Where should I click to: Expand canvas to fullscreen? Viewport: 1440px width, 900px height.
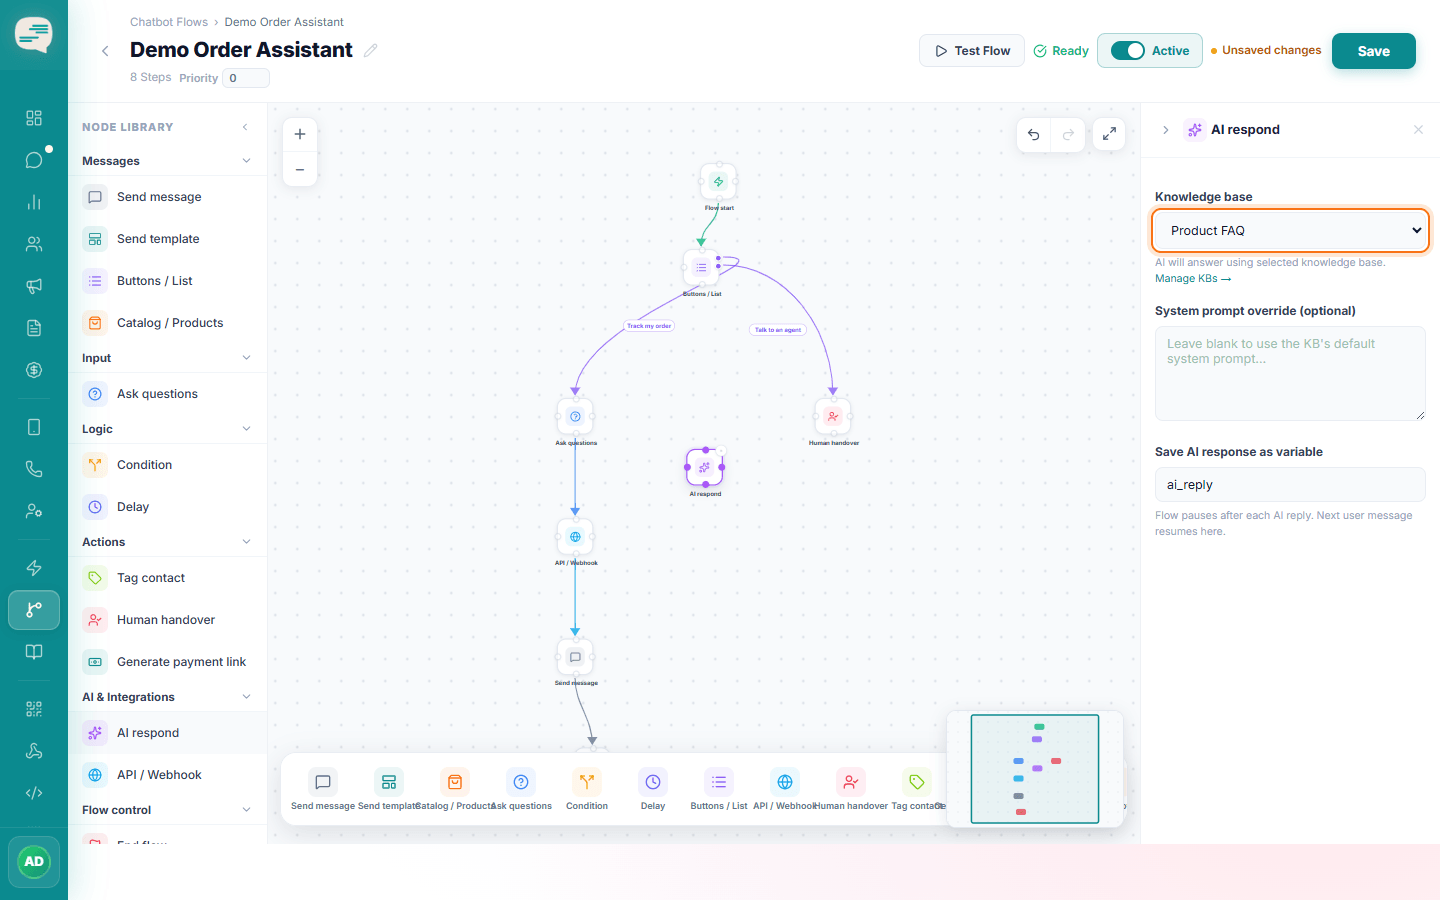[x=1109, y=134]
